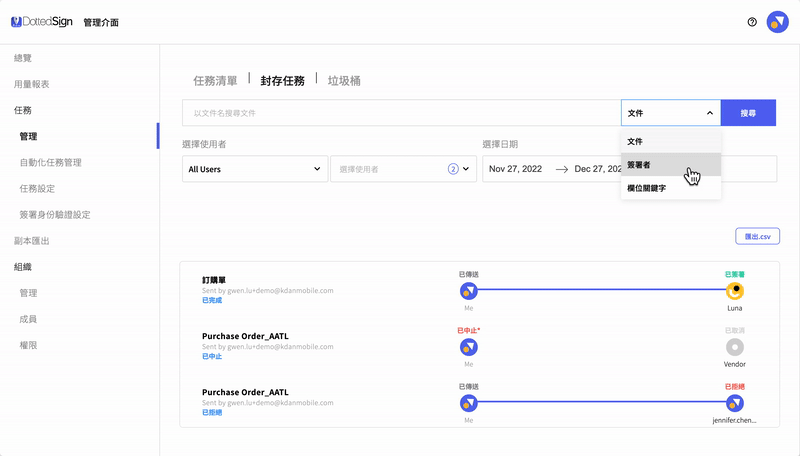The height and width of the screenshot is (456, 800).
Task: Open 簽署身份驗證設定 in the sidebar
Action: (x=55, y=215)
